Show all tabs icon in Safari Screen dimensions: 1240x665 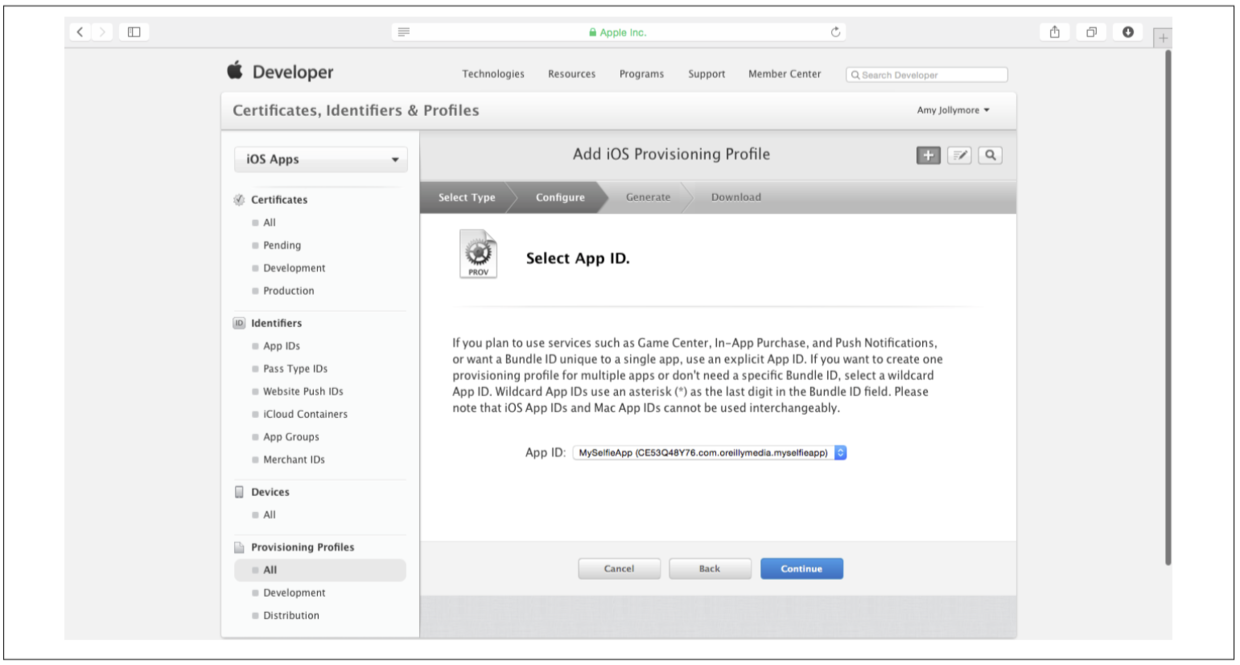point(1091,32)
